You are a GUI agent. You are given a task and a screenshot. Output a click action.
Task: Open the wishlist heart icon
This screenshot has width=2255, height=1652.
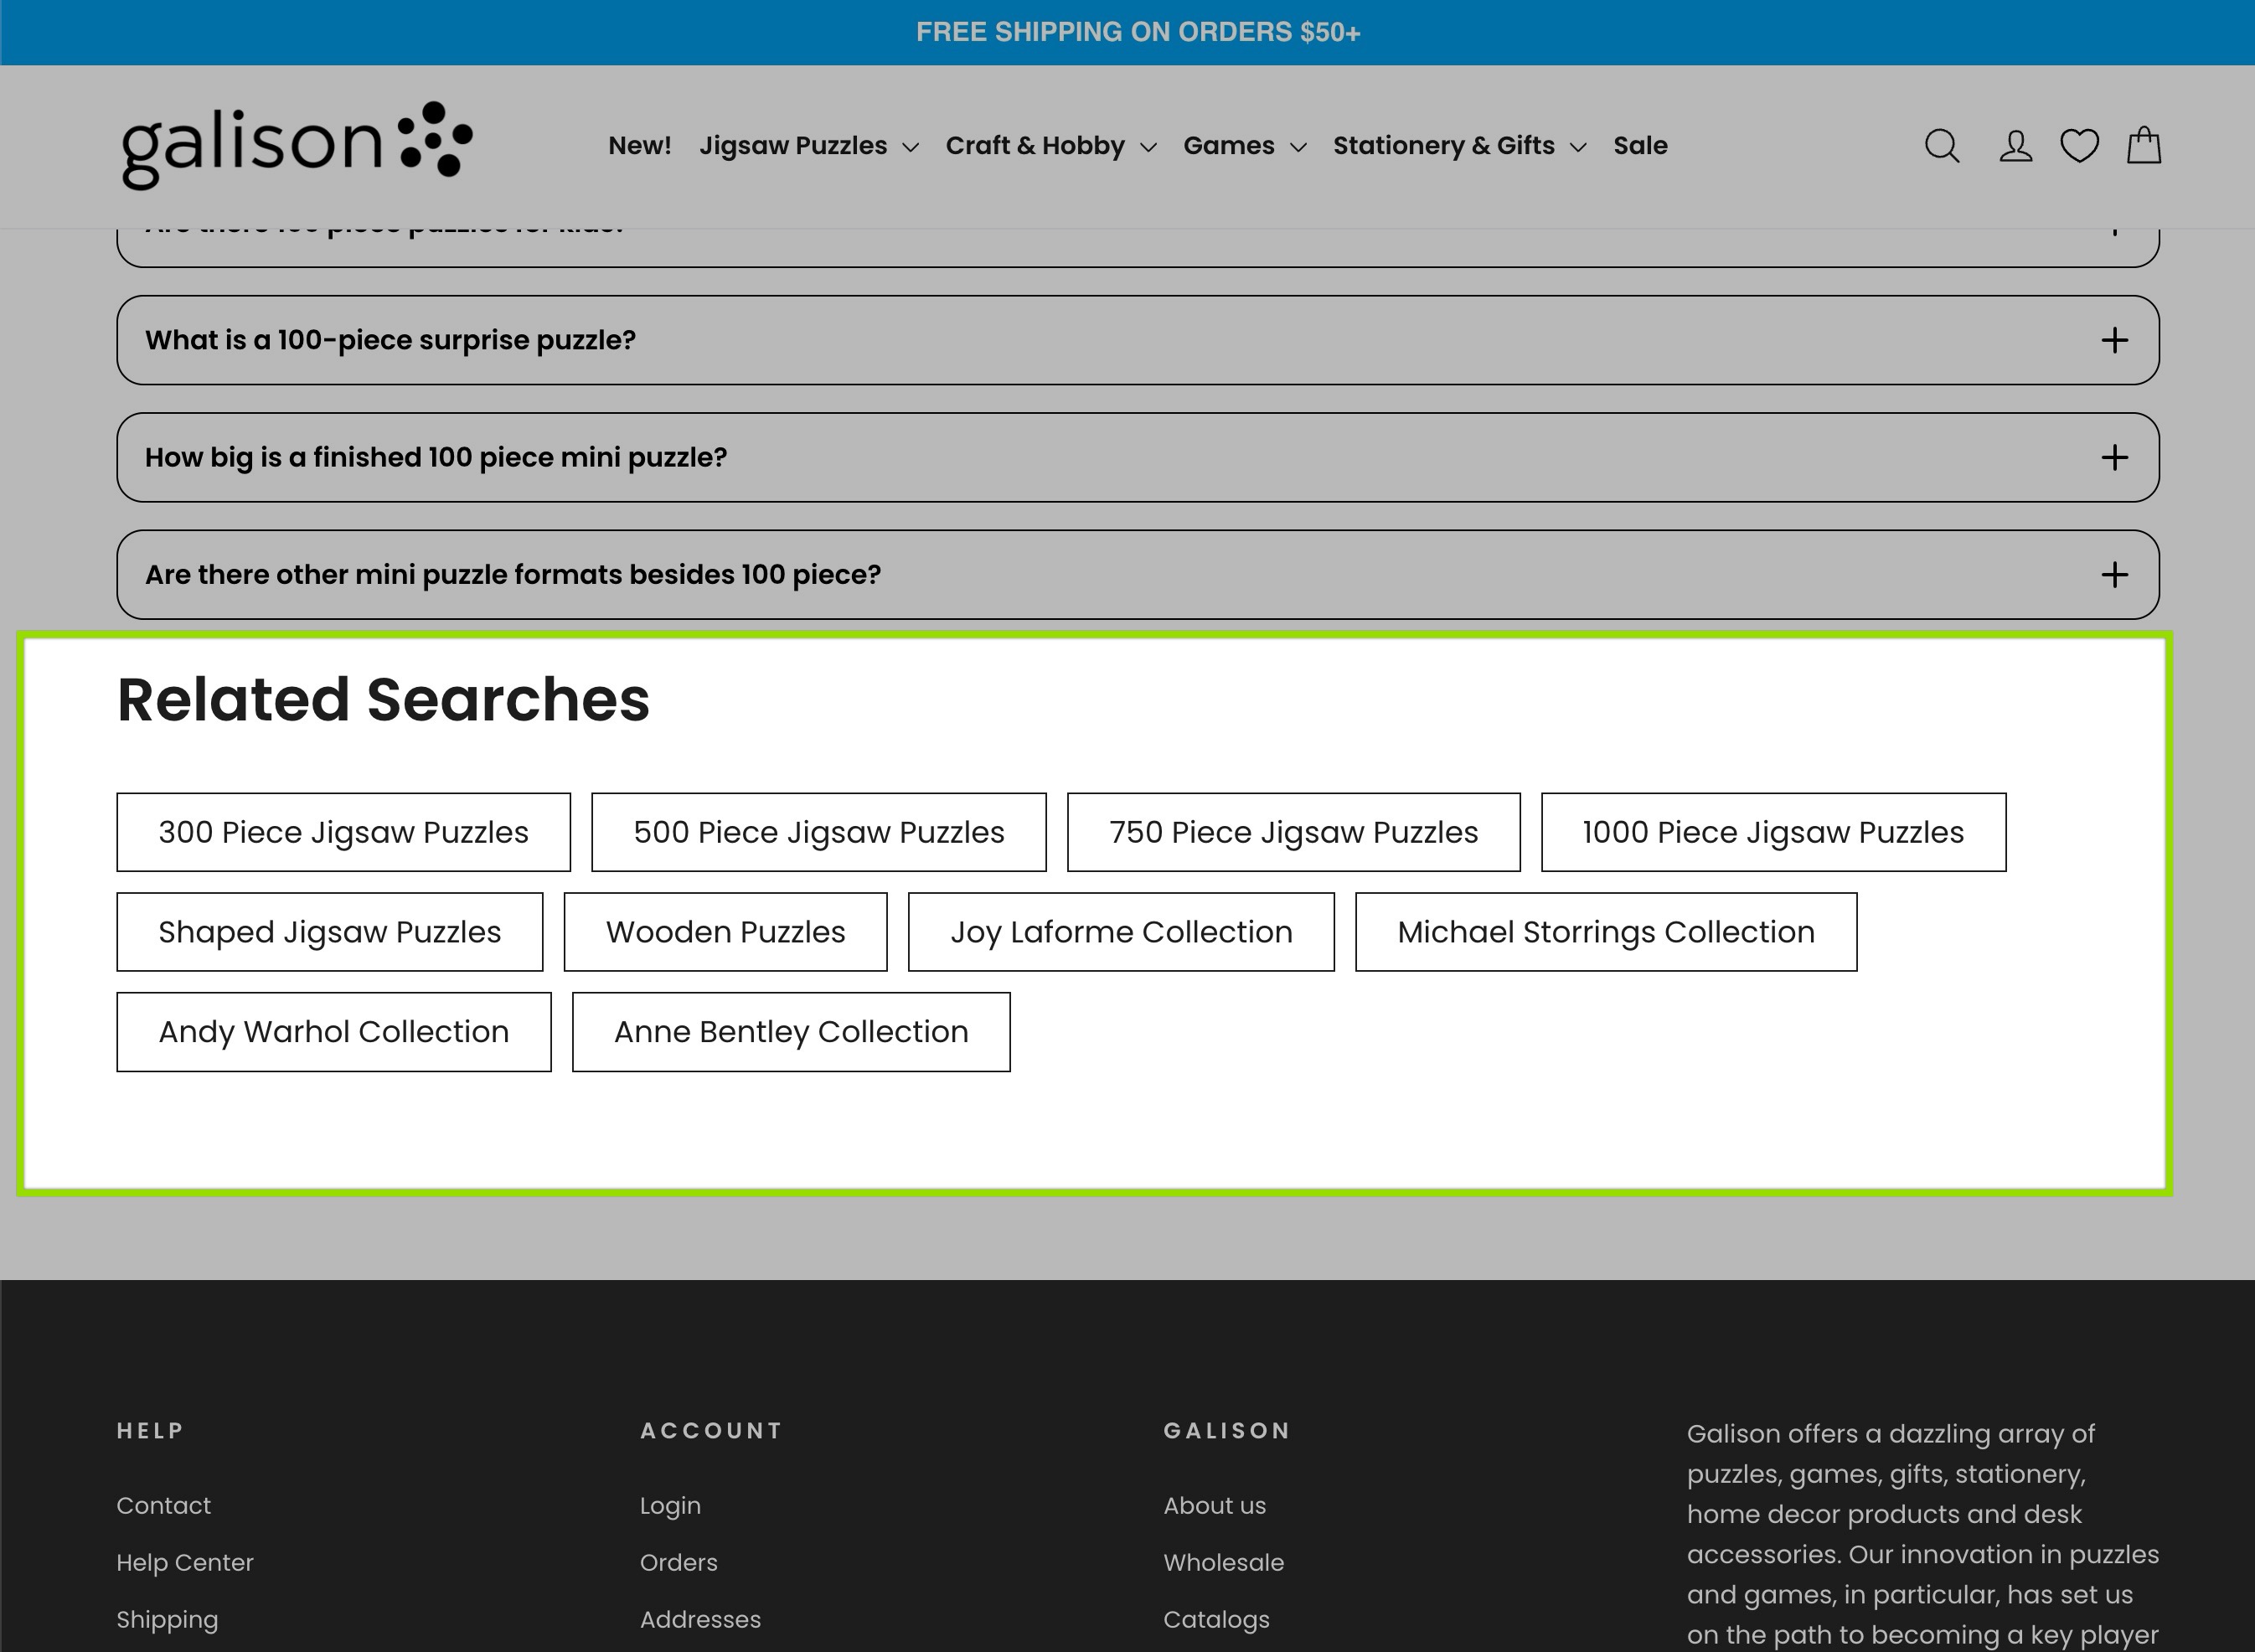click(2079, 146)
